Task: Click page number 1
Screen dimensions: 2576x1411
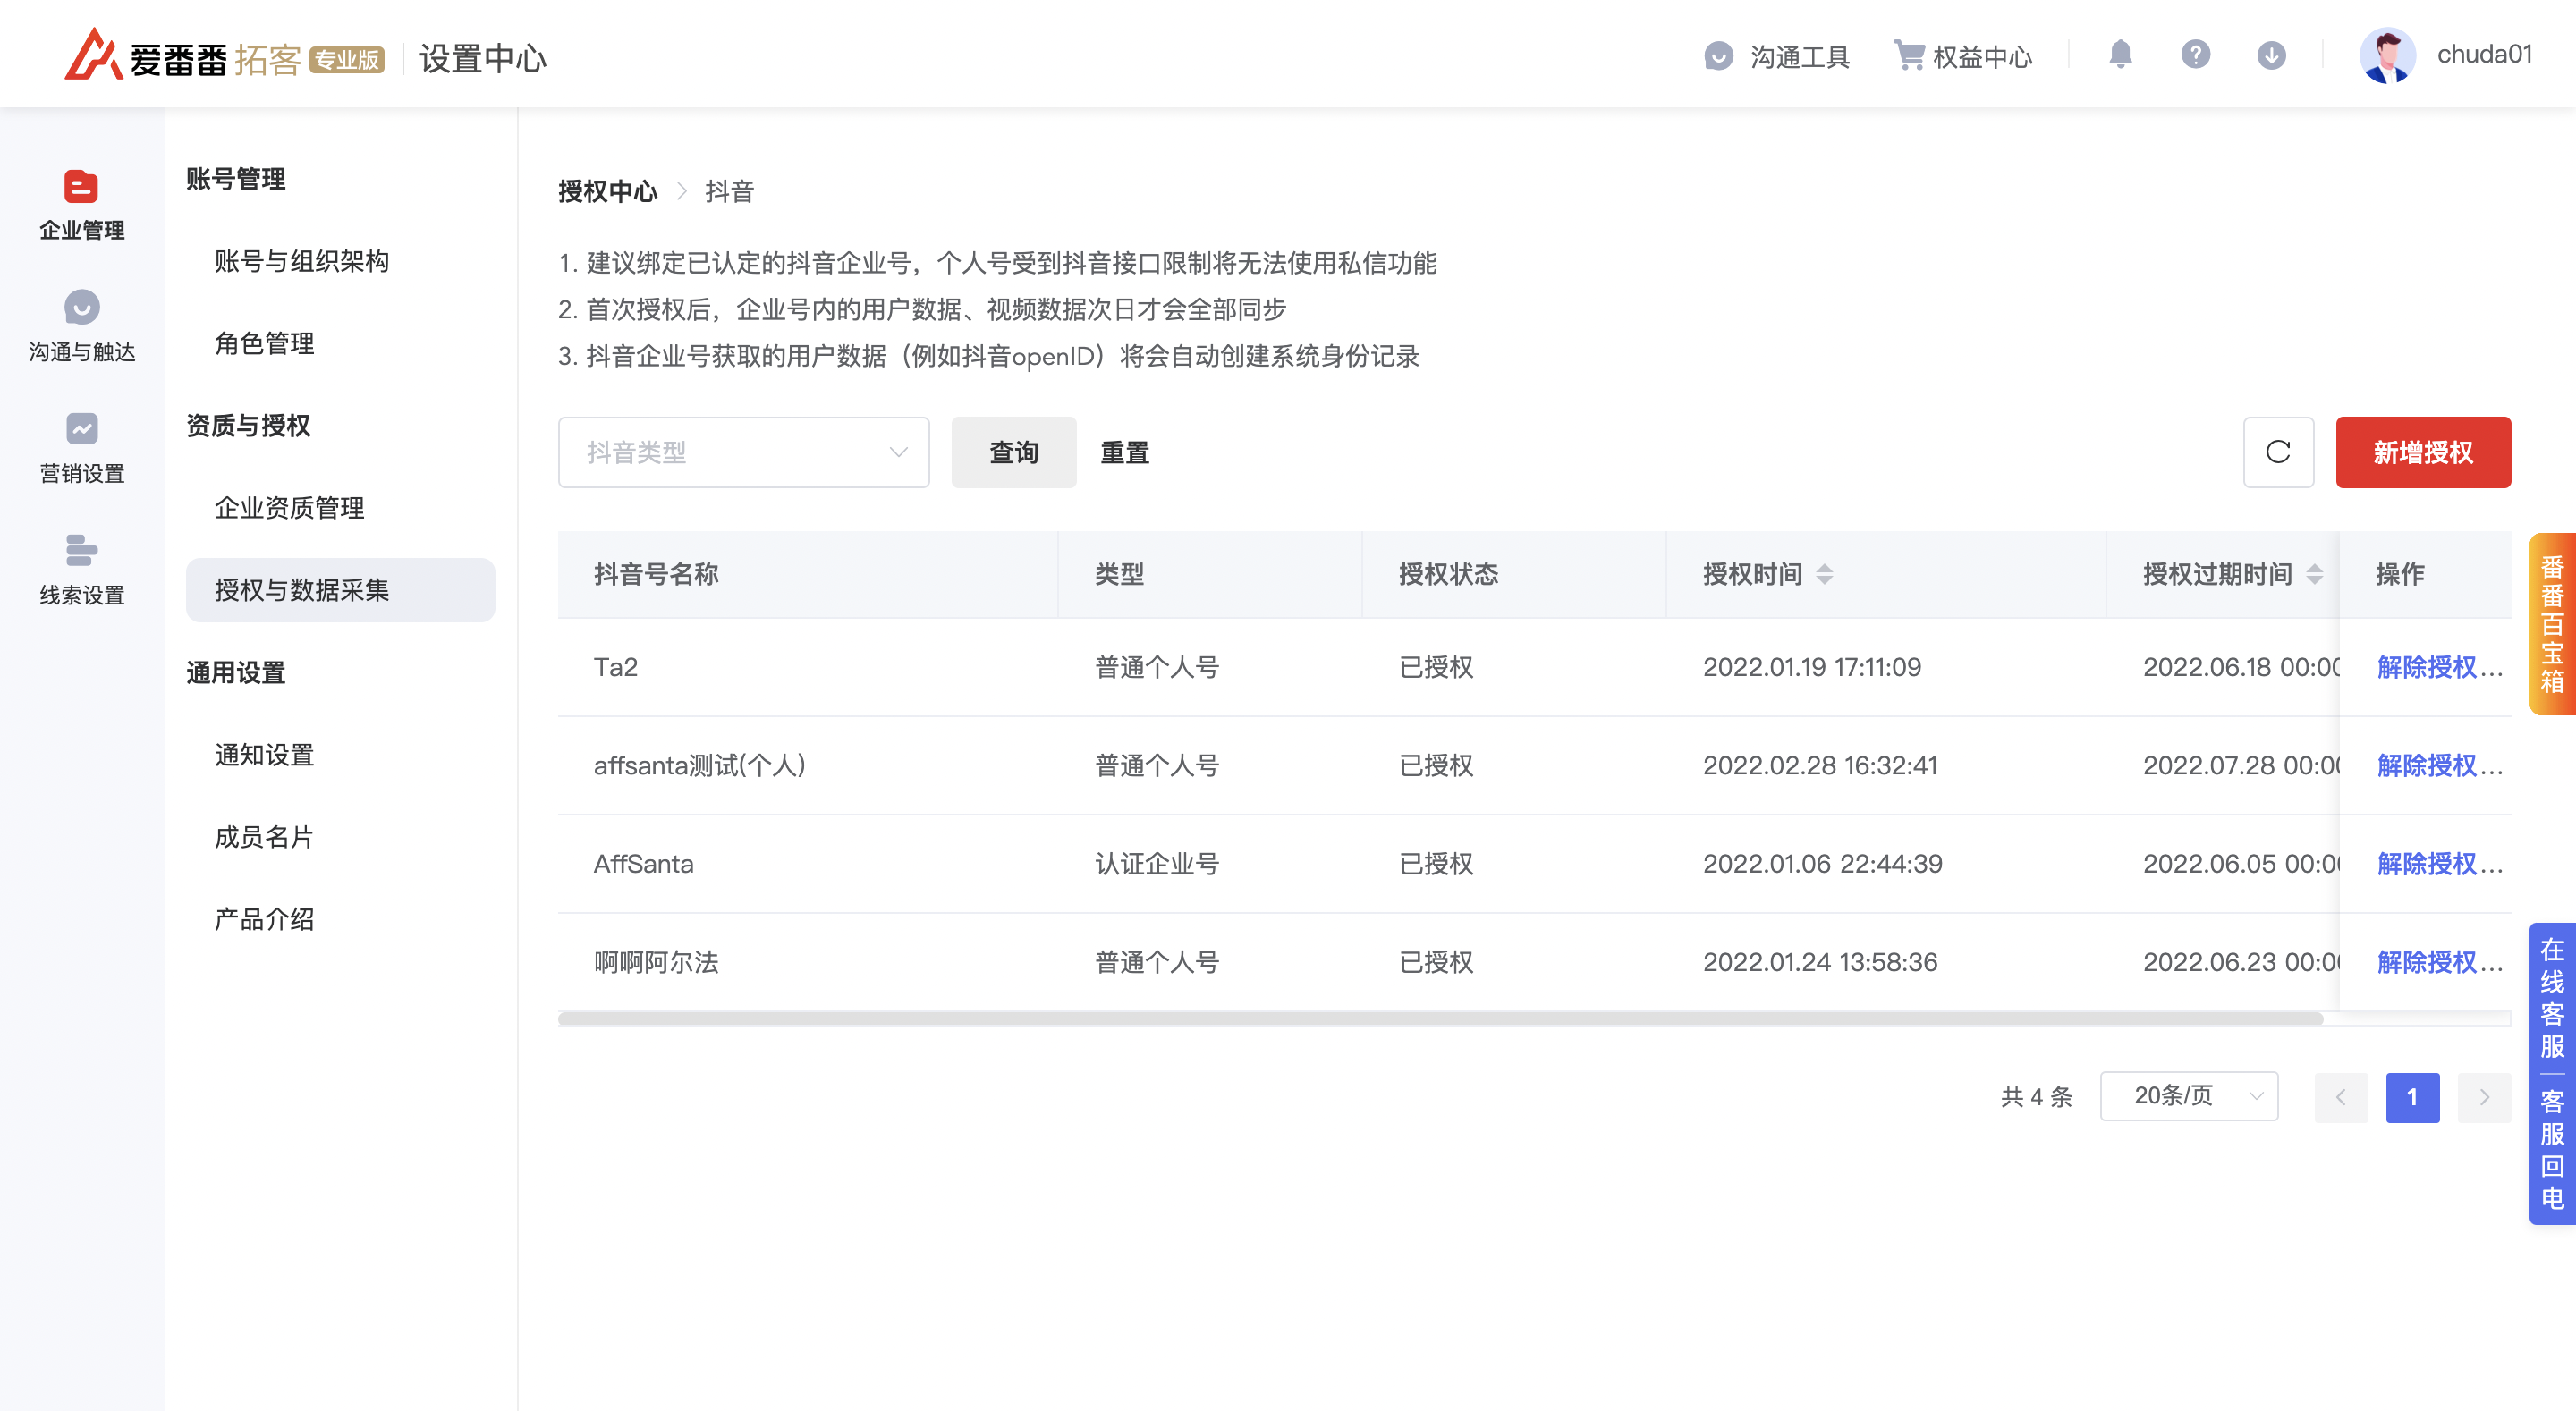Action: [2412, 1097]
